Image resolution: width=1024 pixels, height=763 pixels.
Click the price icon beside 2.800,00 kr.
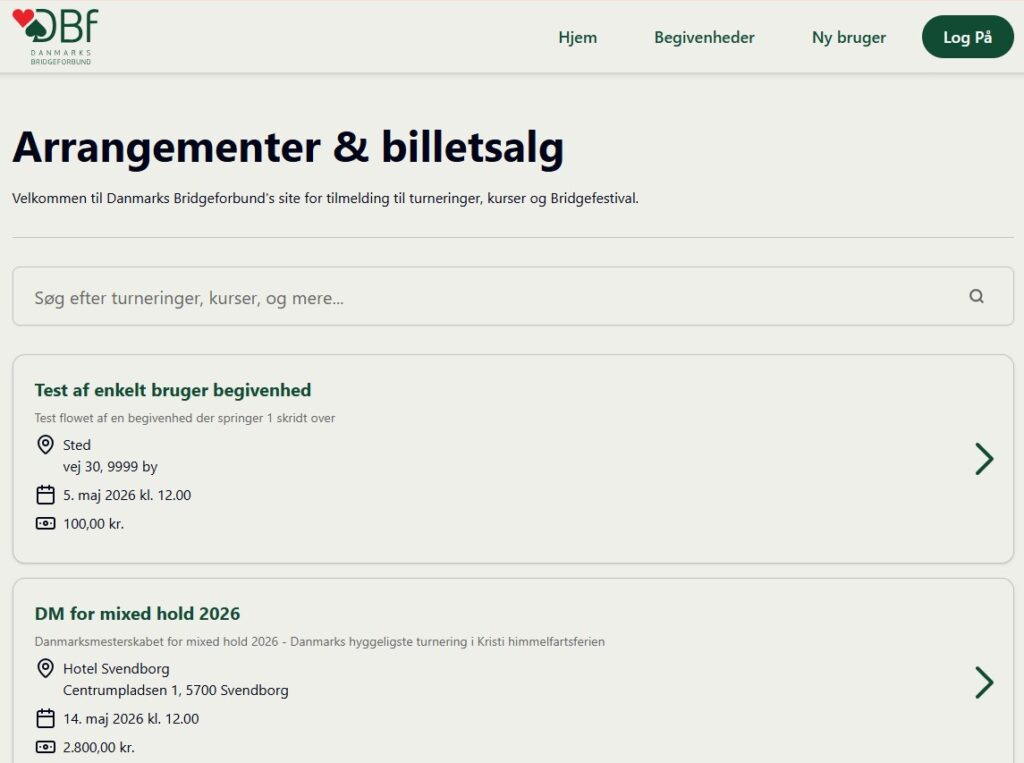45,747
